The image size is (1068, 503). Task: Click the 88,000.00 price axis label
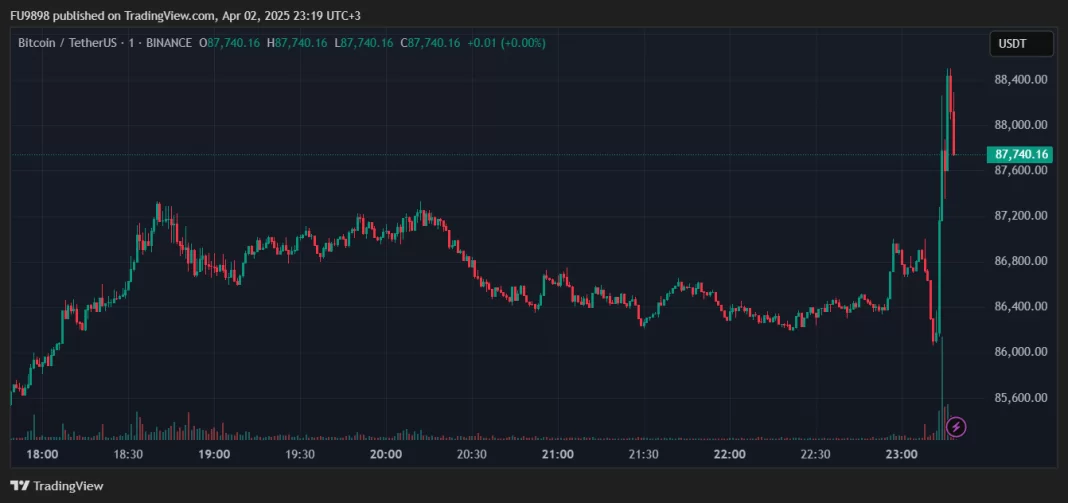click(1019, 125)
